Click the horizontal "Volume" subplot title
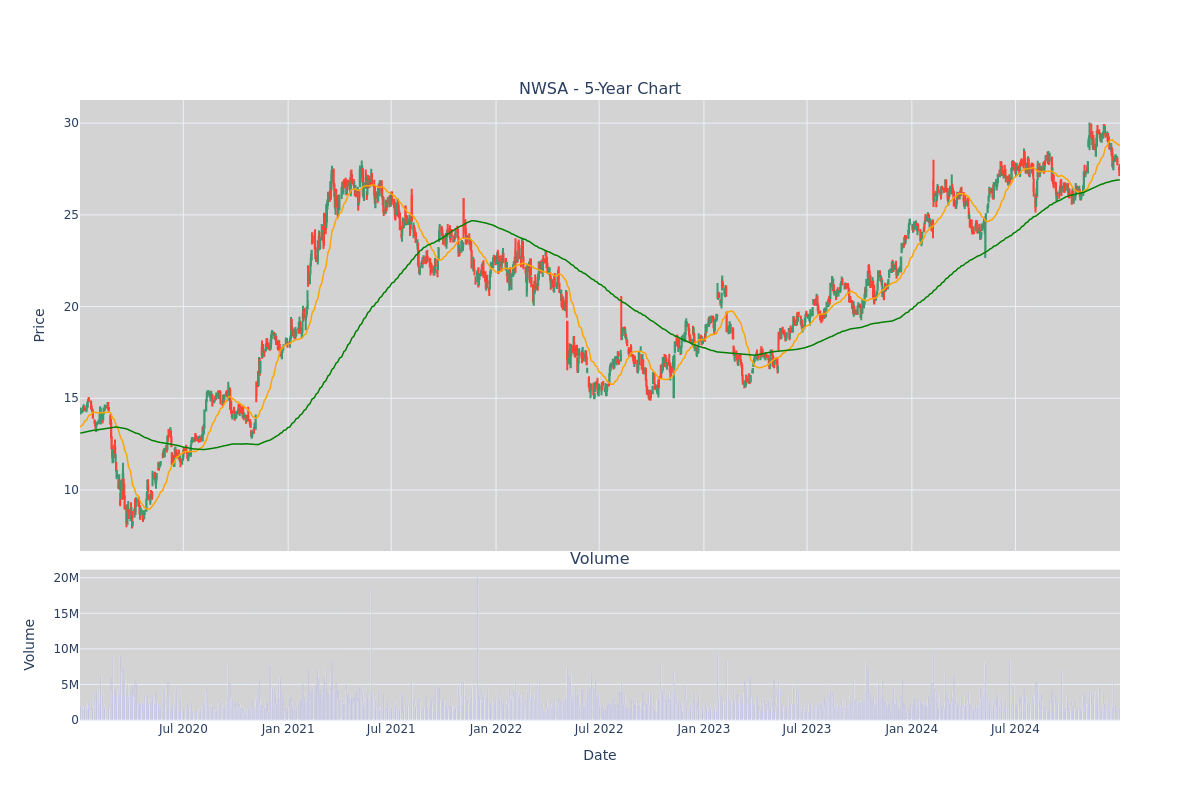The height and width of the screenshot is (800, 1200). coord(600,559)
